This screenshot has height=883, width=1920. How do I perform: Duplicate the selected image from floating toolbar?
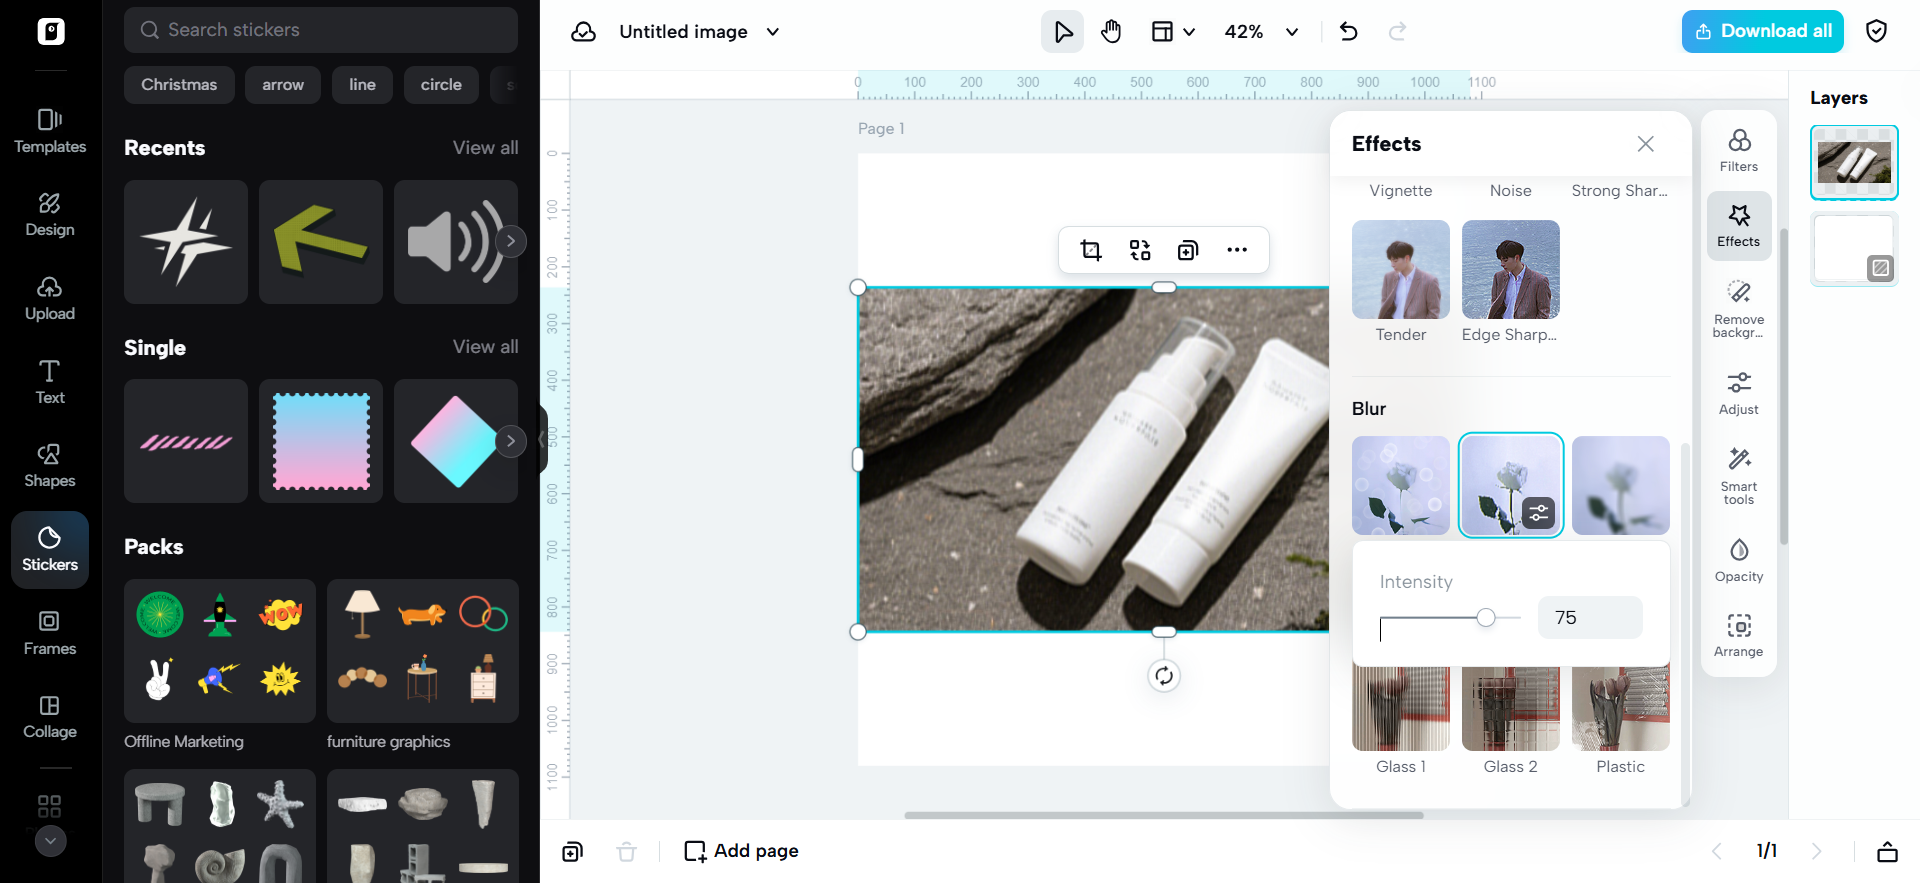pos(1188,250)
